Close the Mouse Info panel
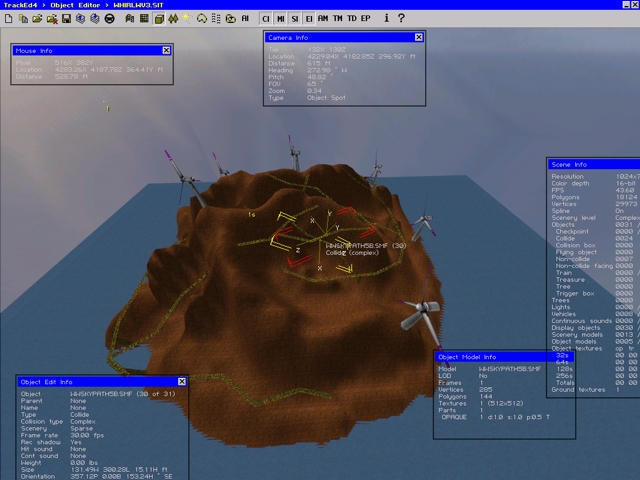Screen dimensions: 640x480 [166, 50]
